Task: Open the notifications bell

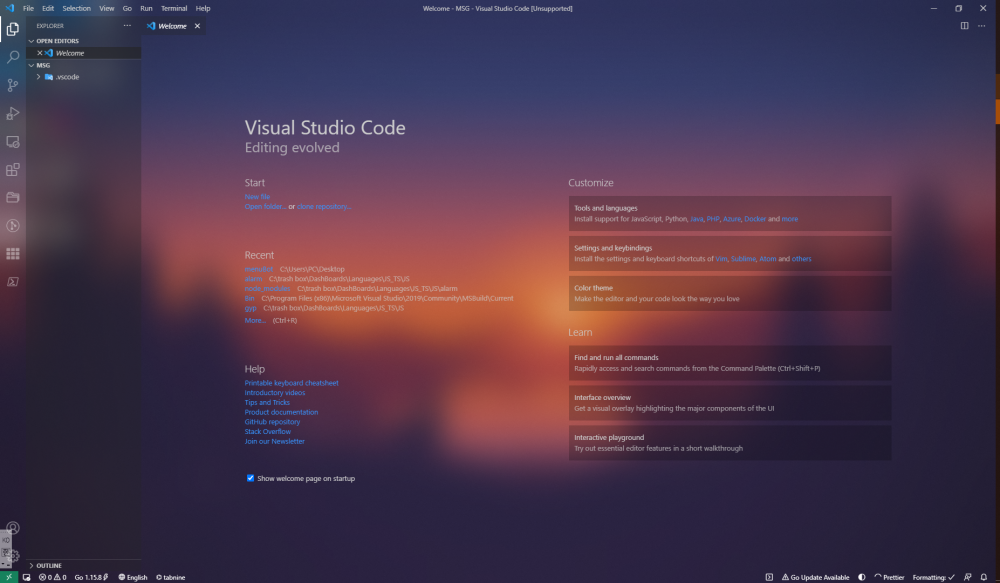Action: [x=983, y=577]
